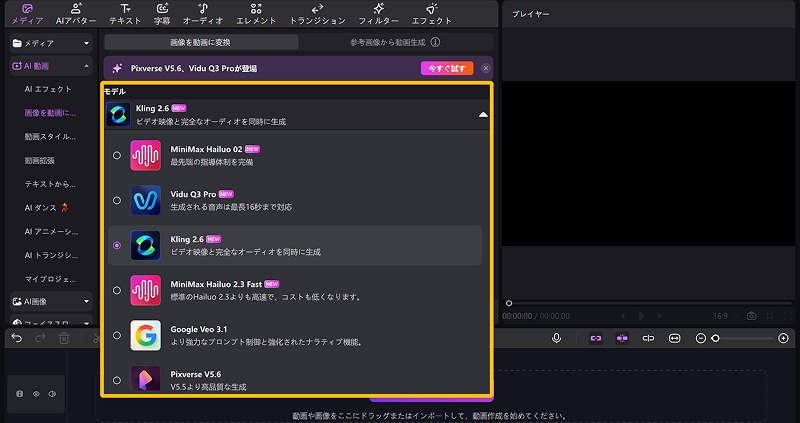Click the microphone voiceover icon

coord(557,338)
